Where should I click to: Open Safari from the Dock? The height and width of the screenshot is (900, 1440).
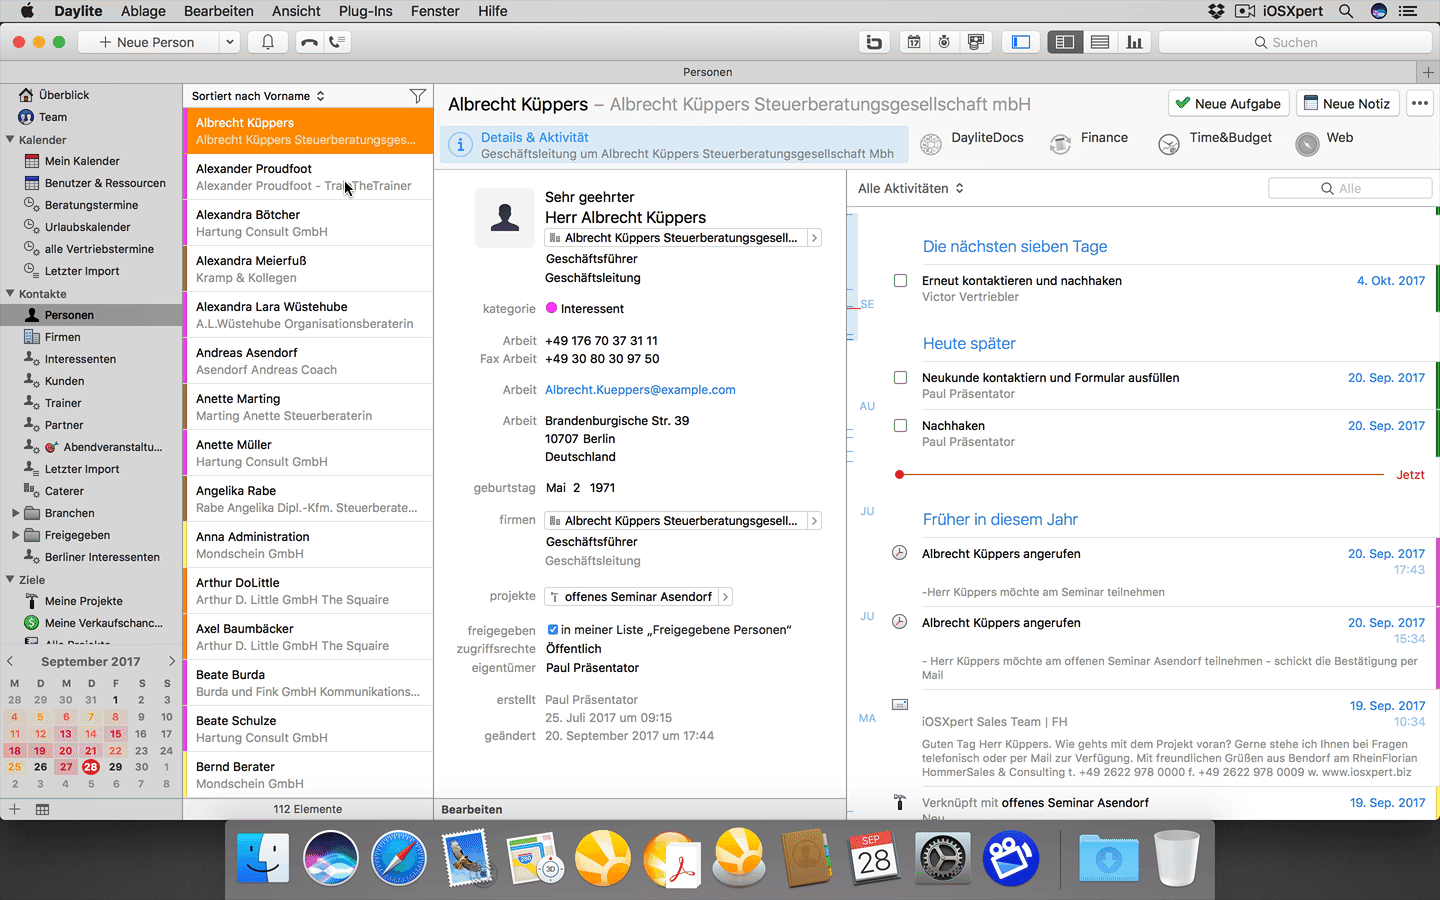pyautogui.click(x=398, y=859)
